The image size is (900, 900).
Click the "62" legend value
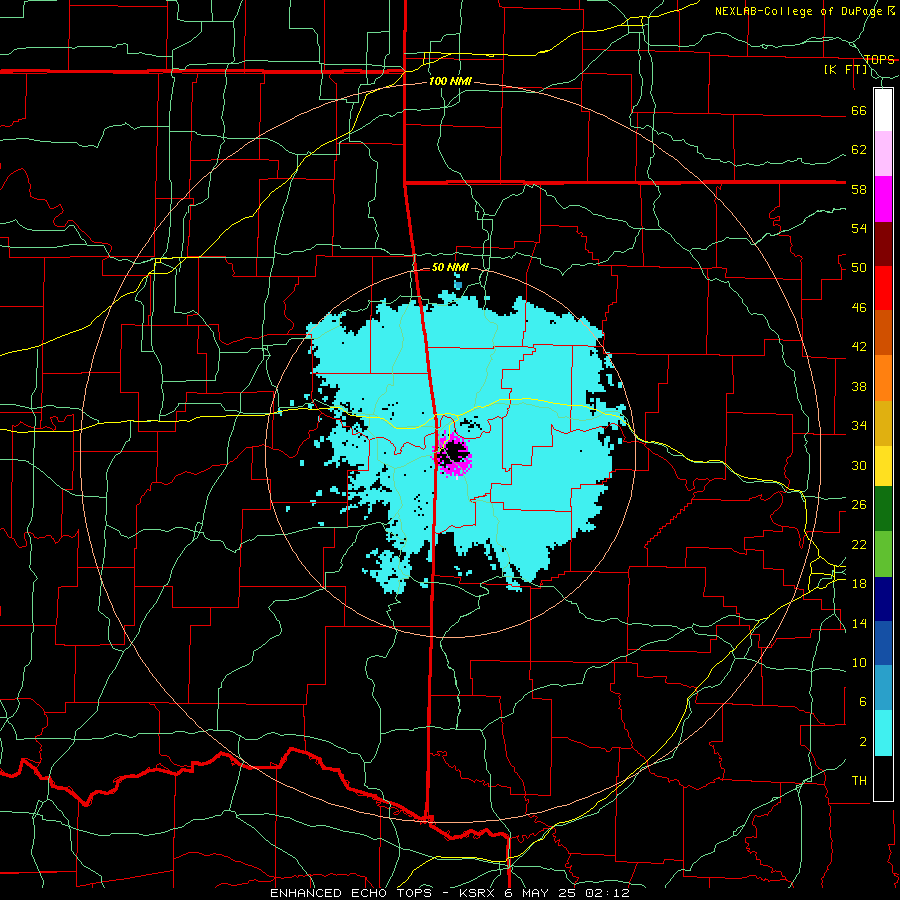click(x=859, y=149)
